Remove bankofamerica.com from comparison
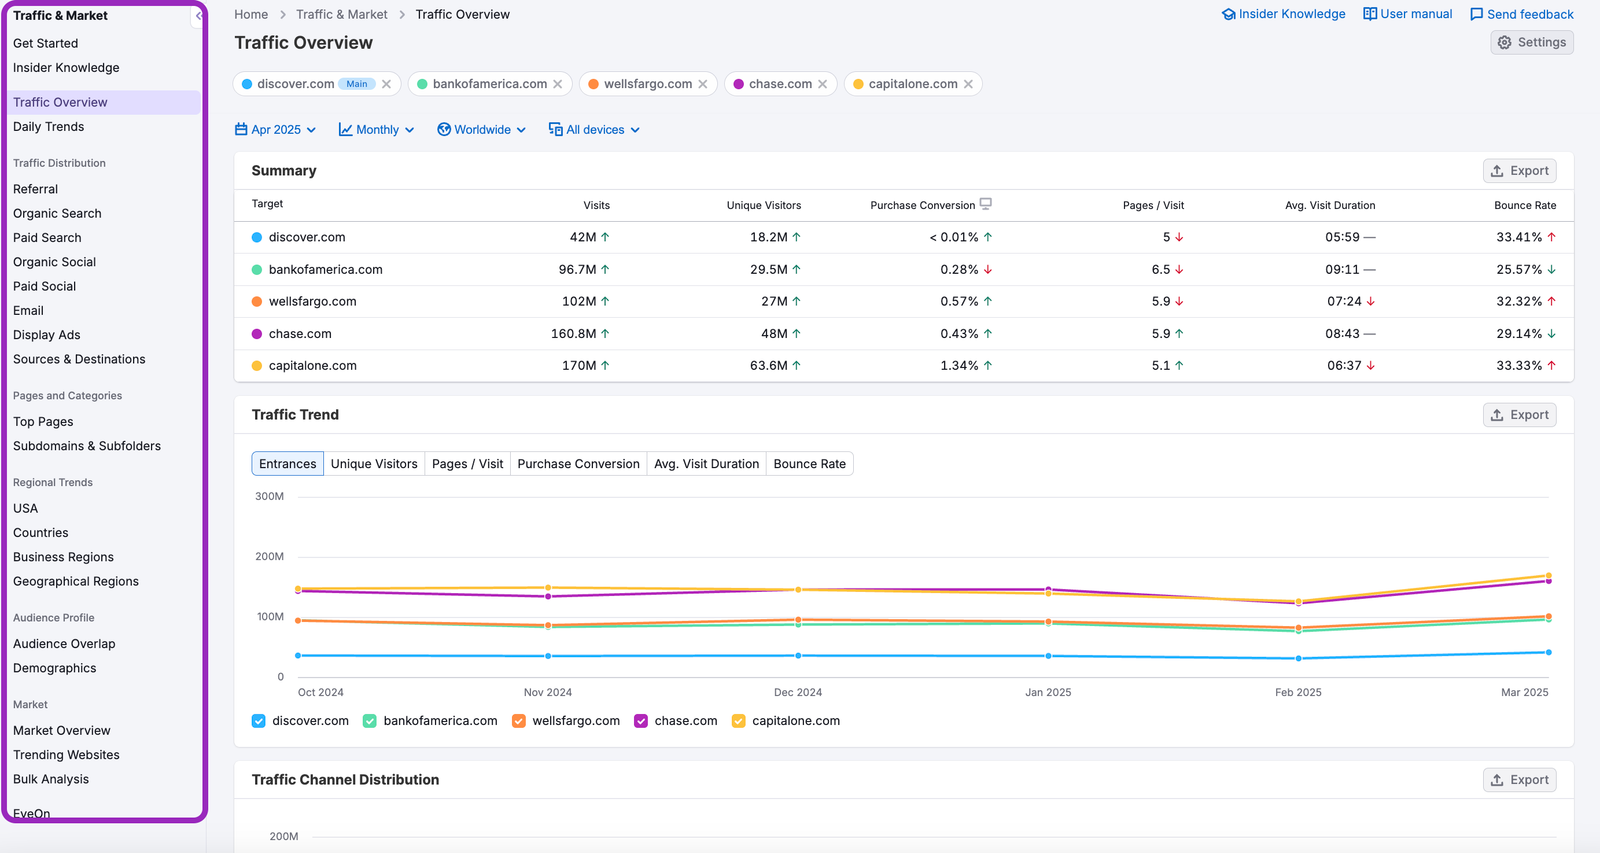The image size is (1600, 853). [x=558, y=84]
